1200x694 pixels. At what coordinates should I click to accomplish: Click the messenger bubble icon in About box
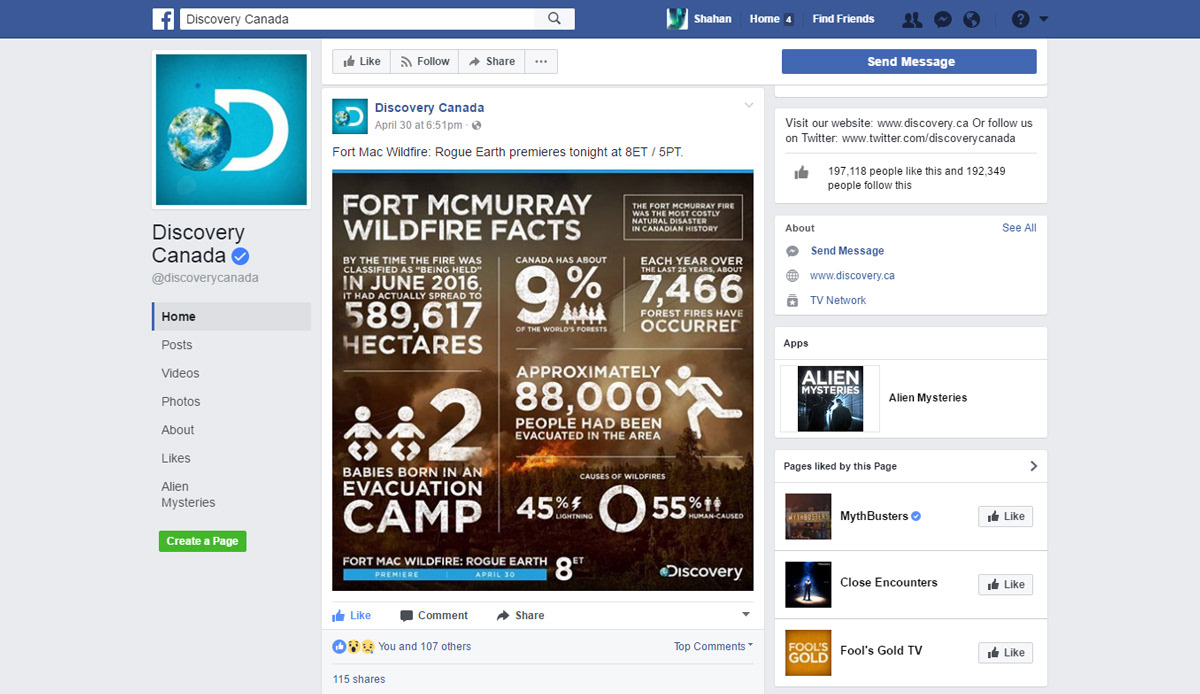(x=792, y=251)
